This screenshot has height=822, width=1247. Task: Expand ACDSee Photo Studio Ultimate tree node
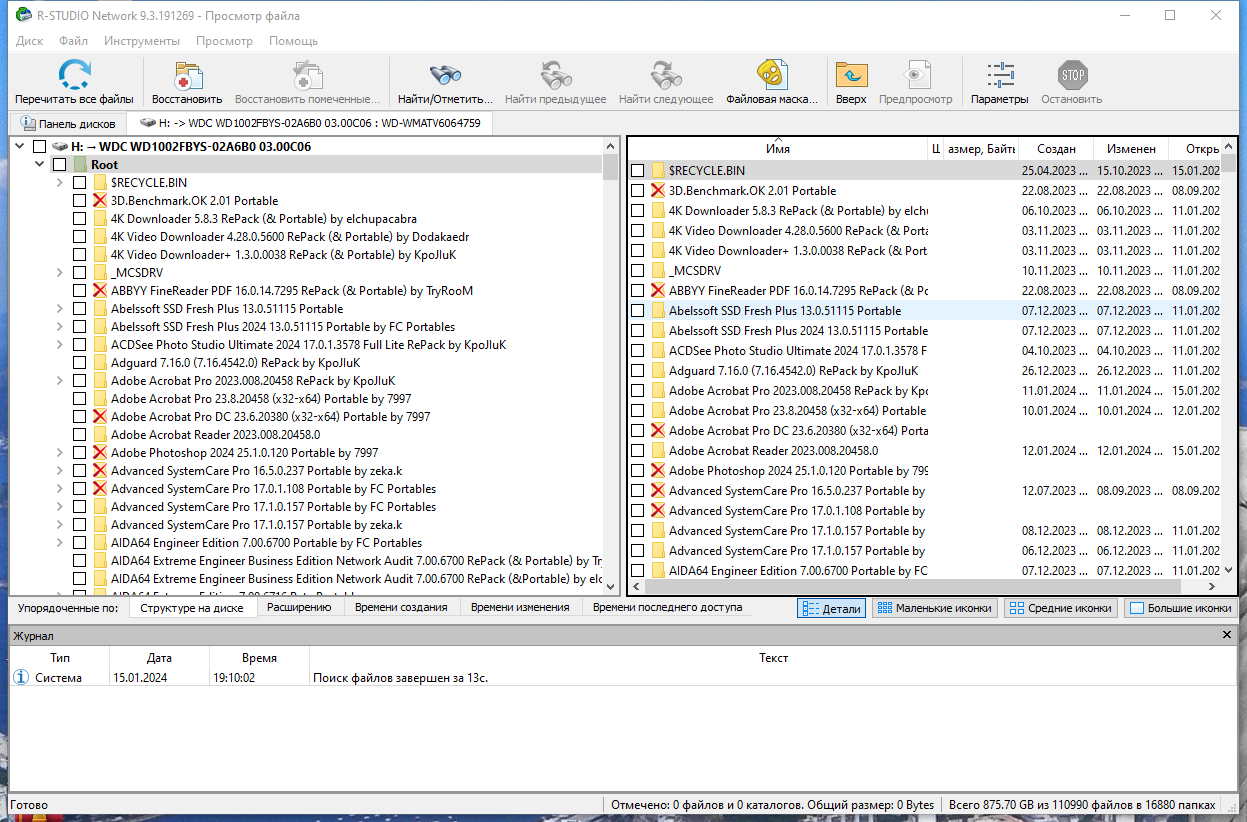tap(60, 345)
